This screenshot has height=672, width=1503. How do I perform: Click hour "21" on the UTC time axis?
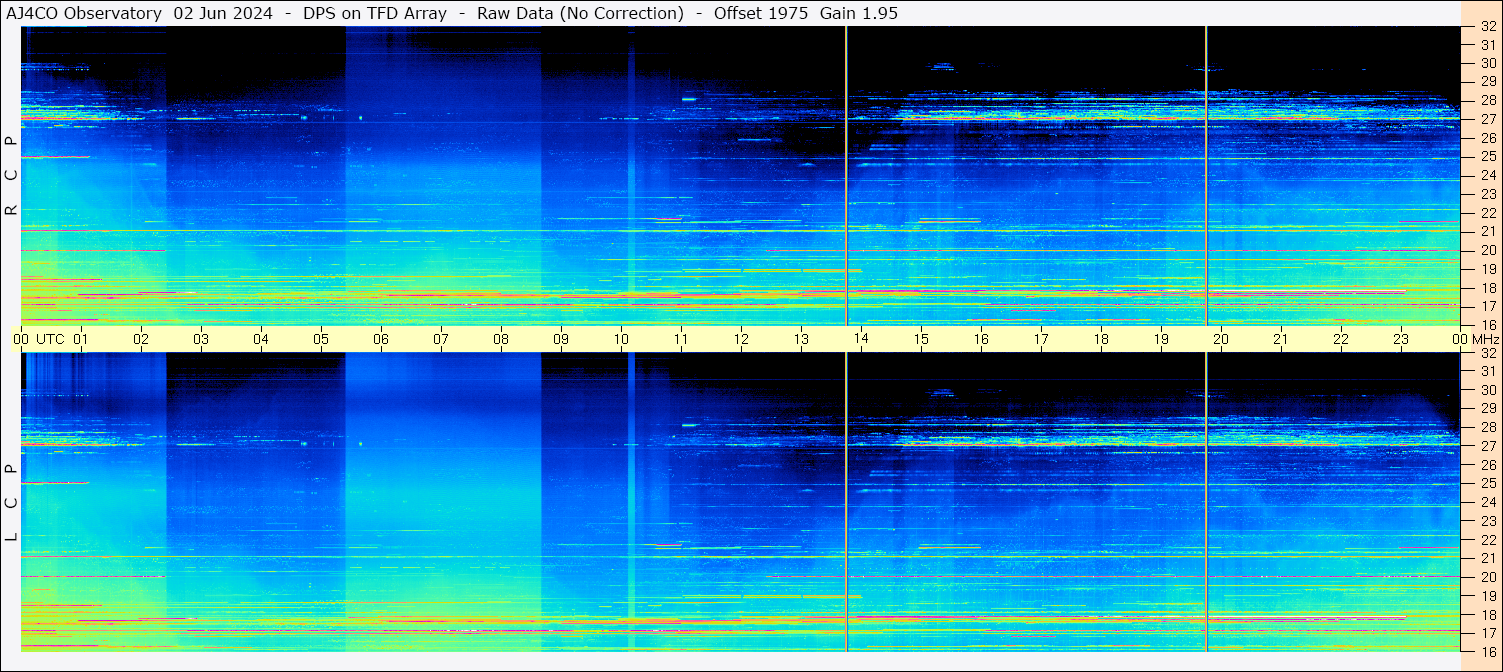click(x=1281, y=339)
